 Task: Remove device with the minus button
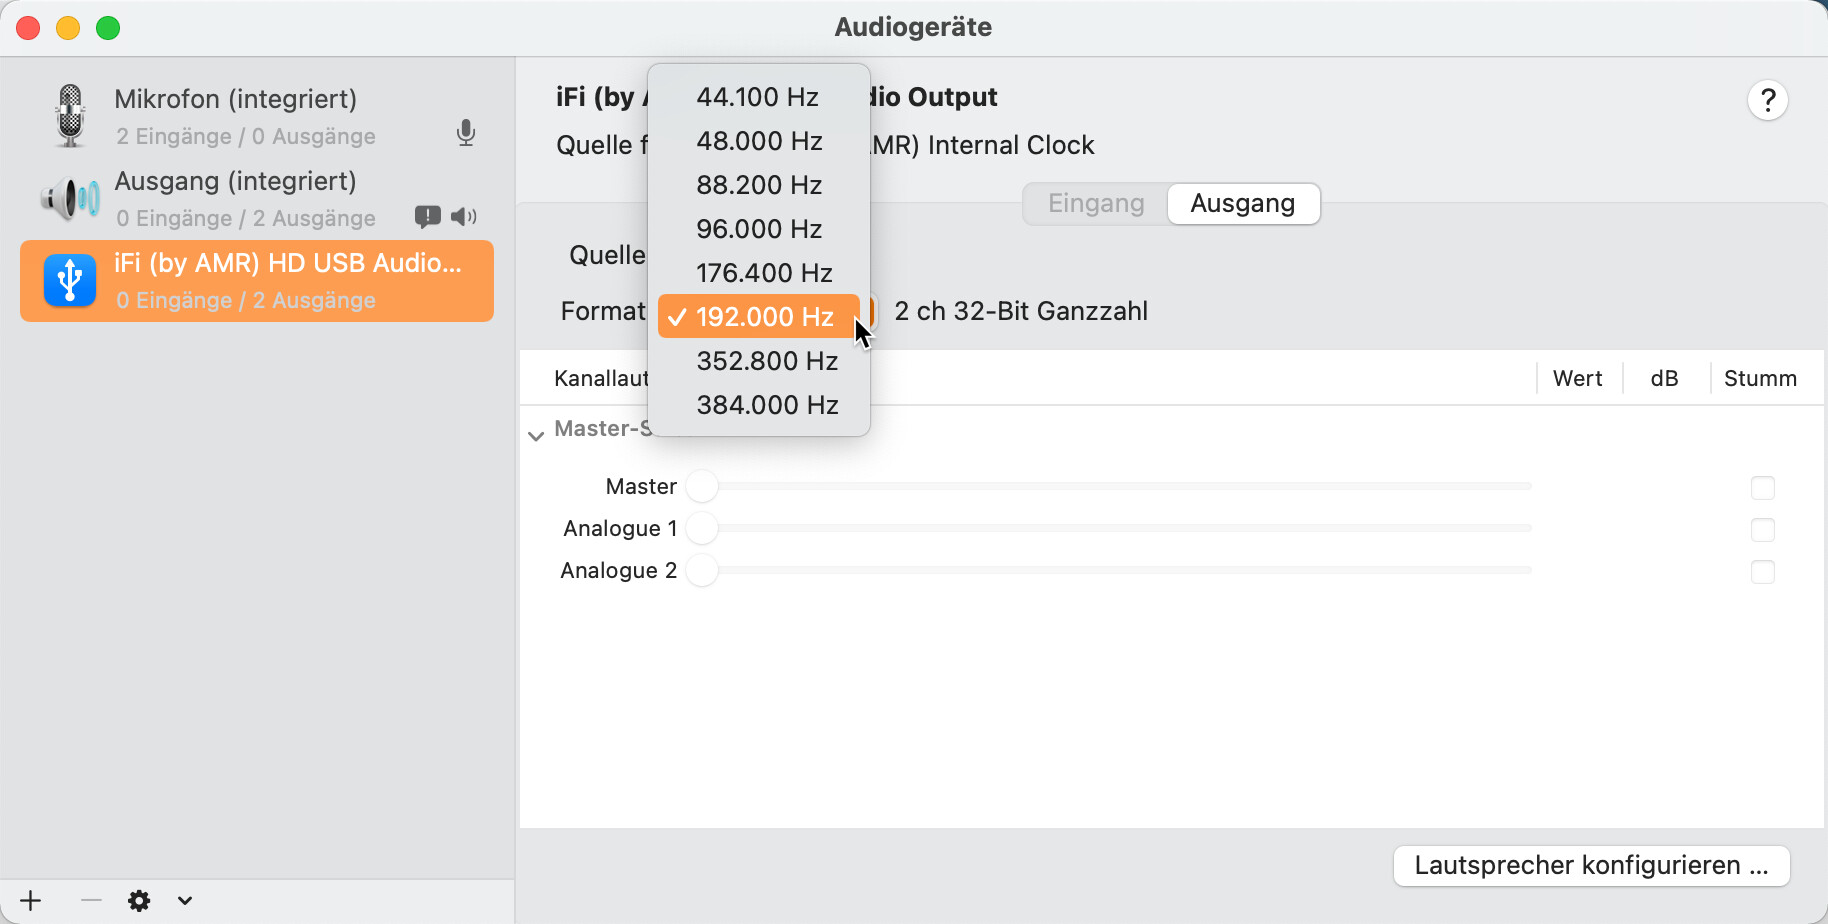[91, 901]
